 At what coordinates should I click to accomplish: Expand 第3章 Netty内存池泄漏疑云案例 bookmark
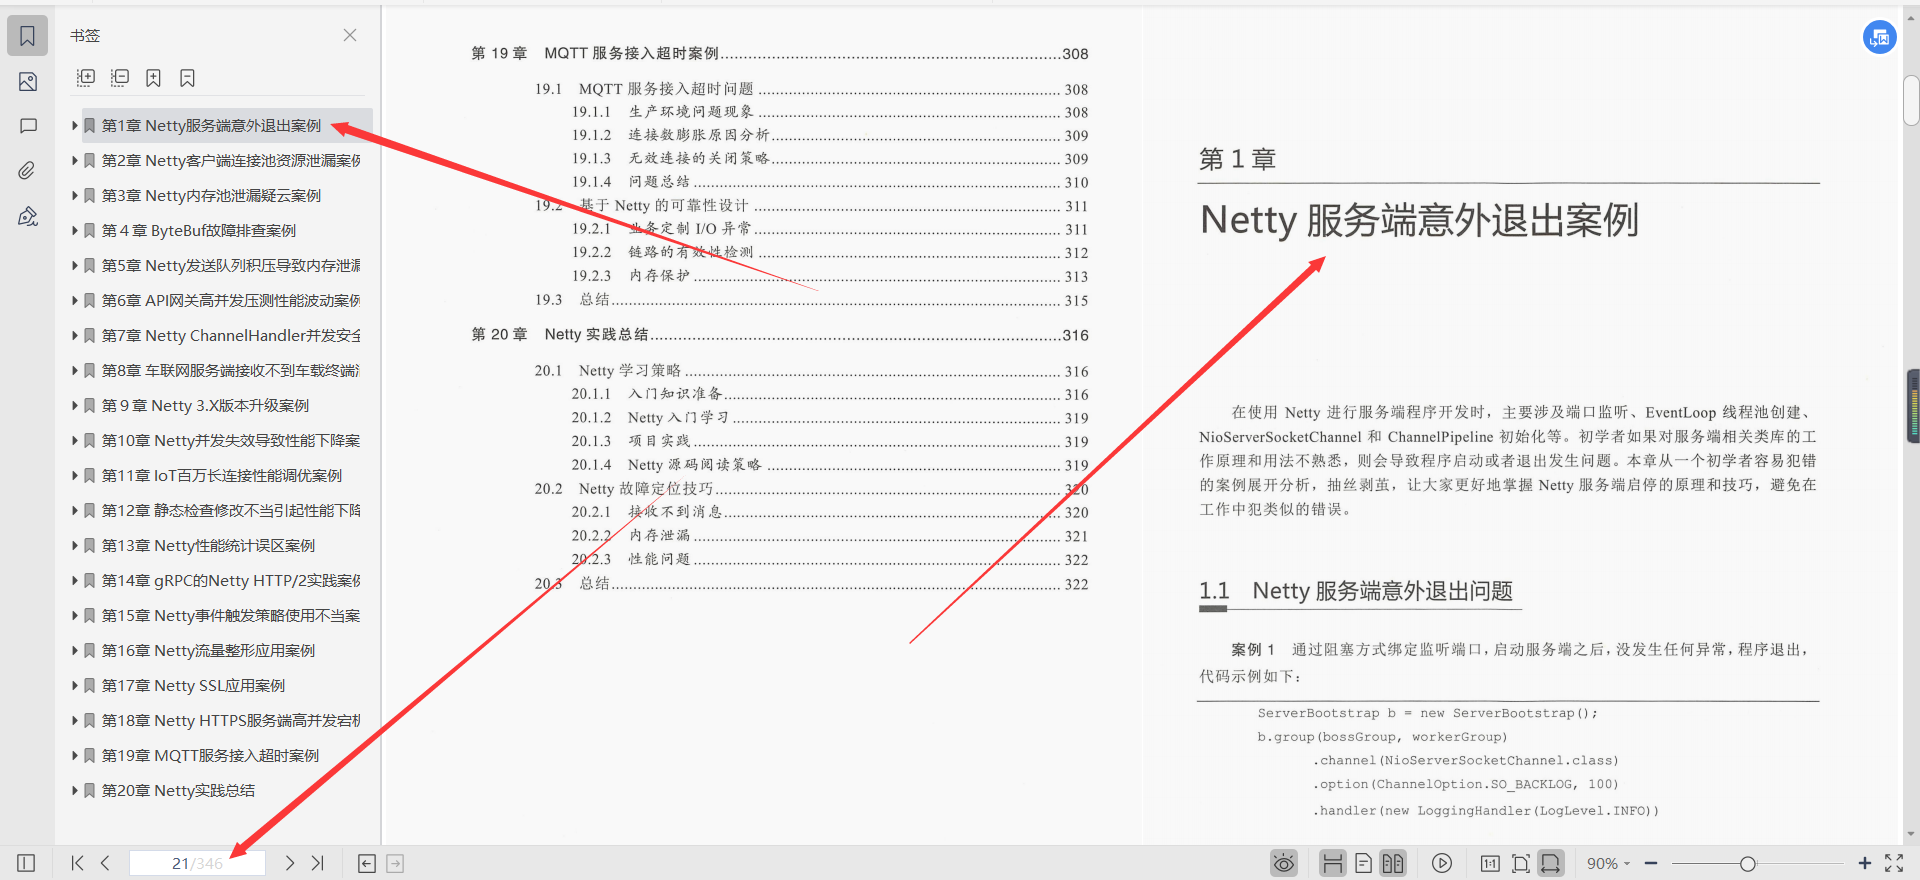(75, 196)
